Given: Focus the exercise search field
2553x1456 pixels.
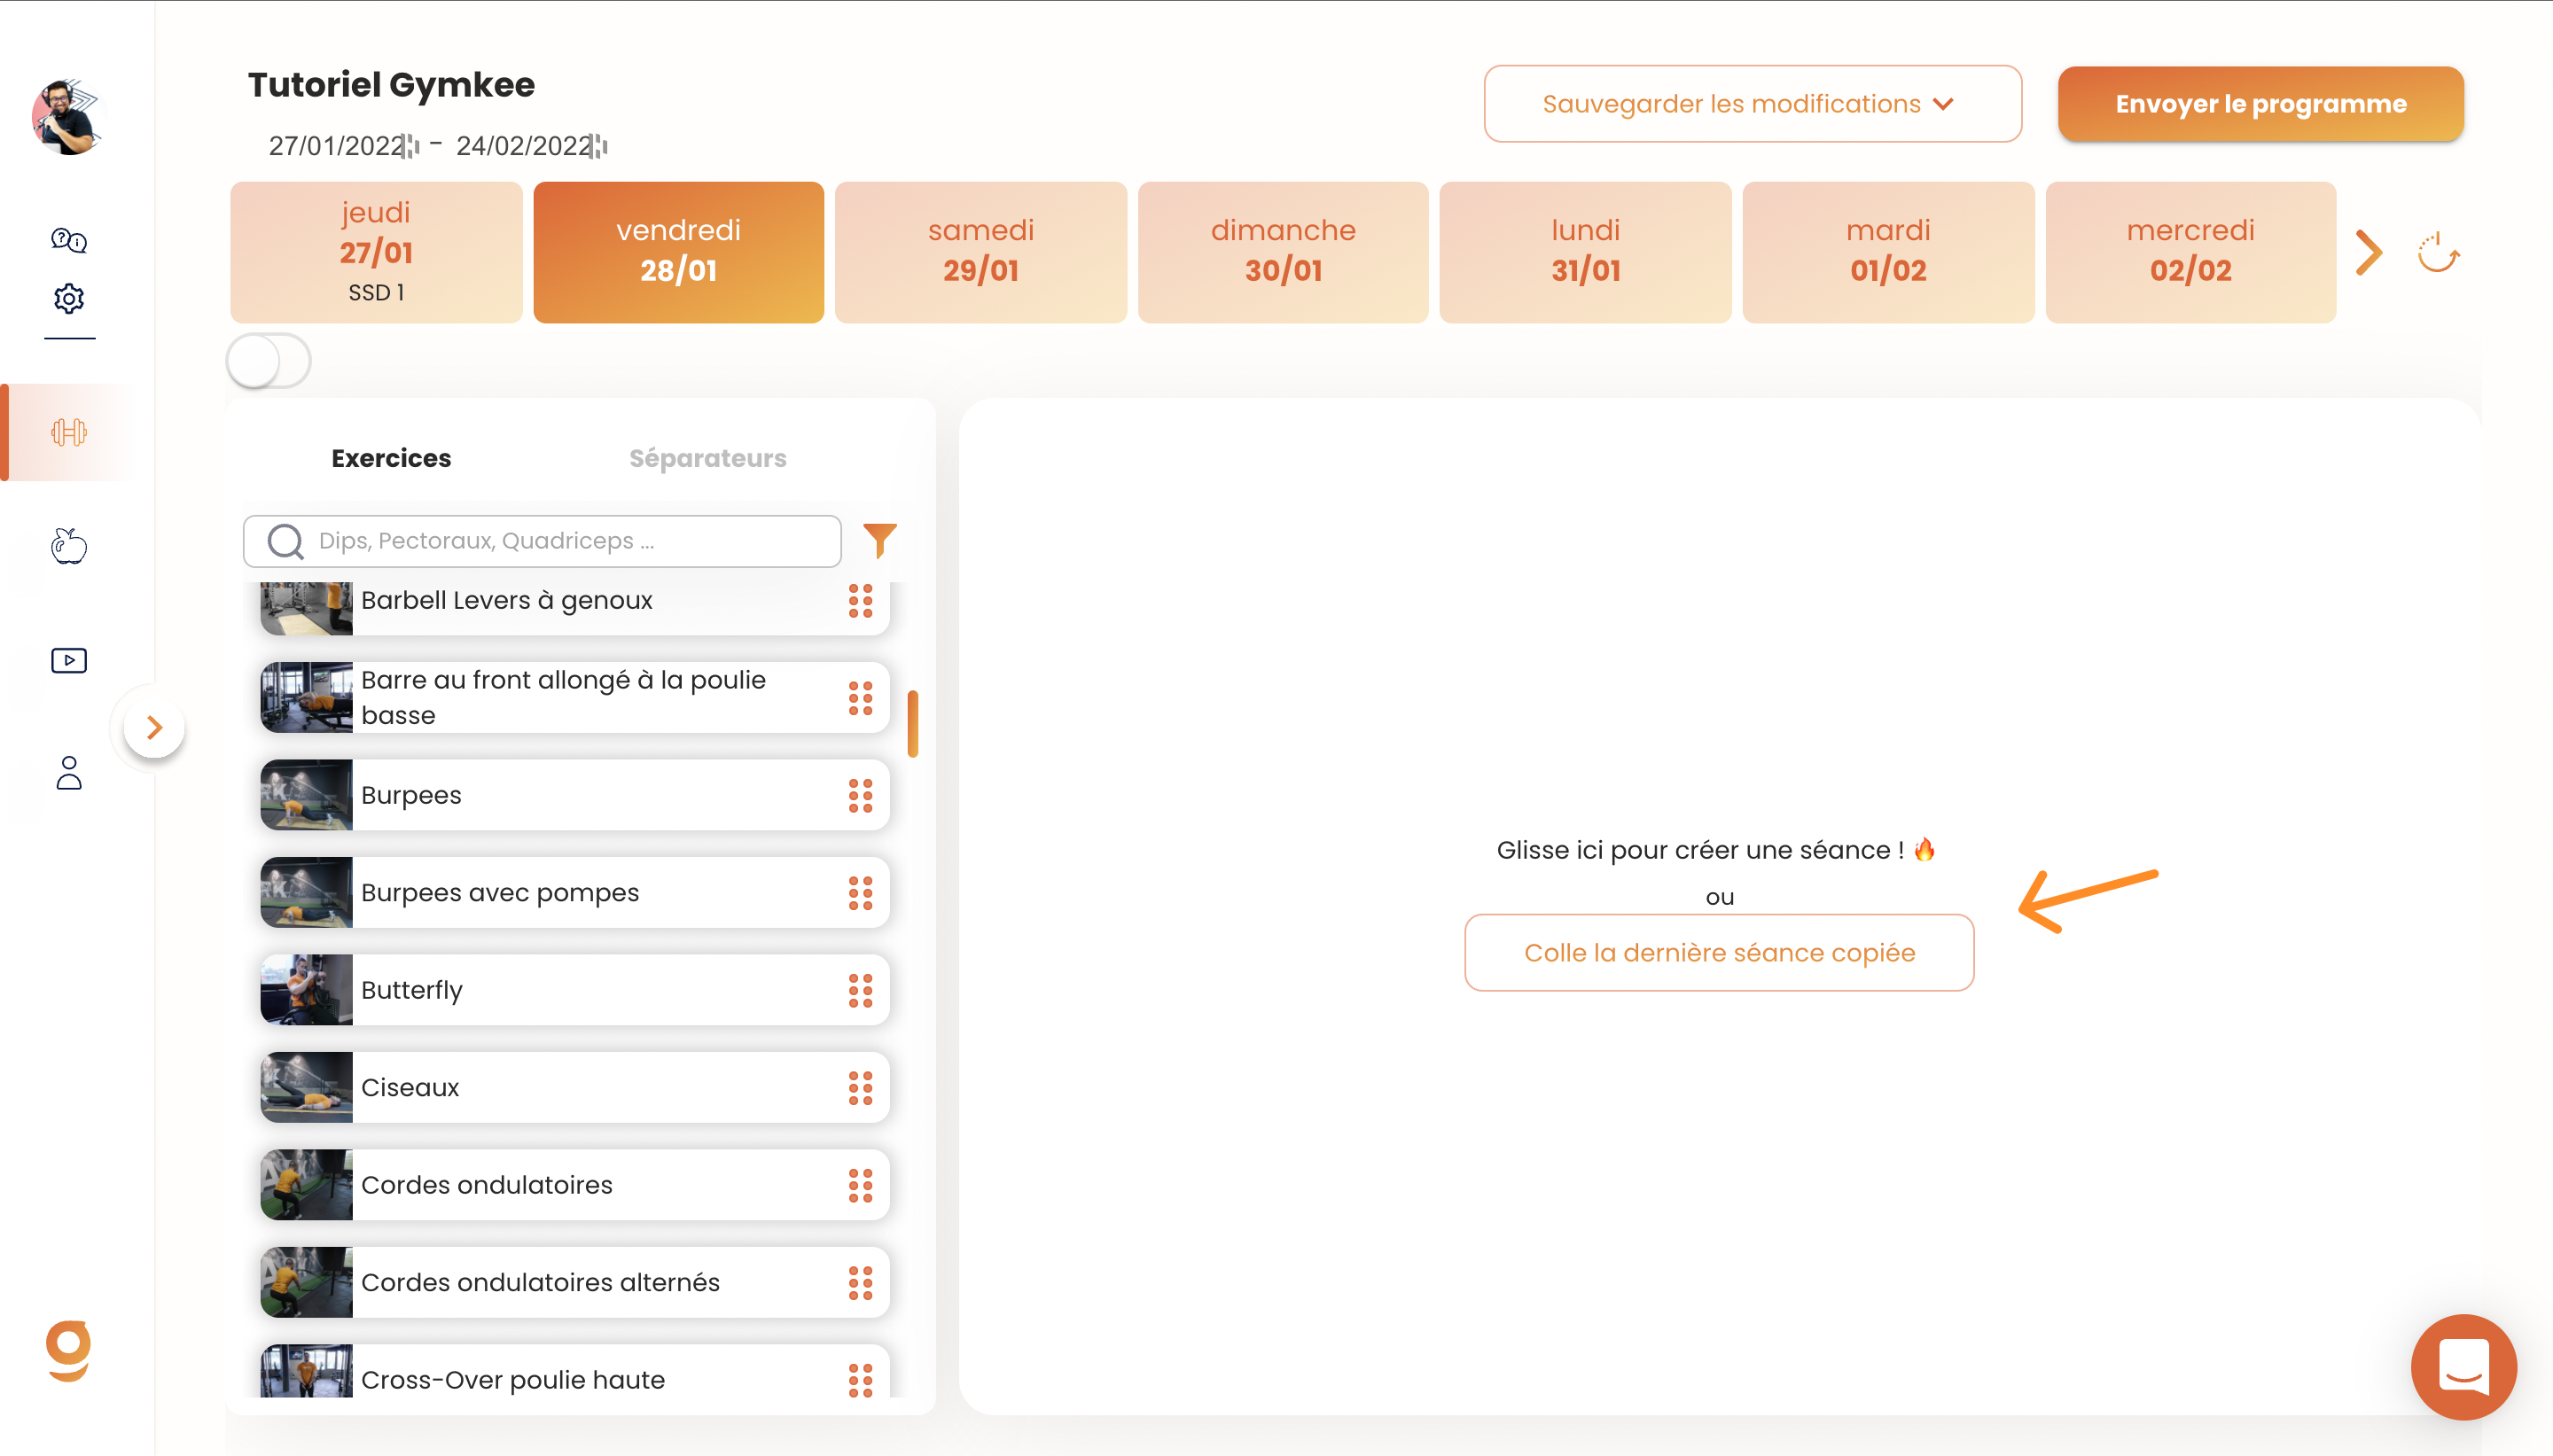Looking at the screenshot, I should pos(542,541).
